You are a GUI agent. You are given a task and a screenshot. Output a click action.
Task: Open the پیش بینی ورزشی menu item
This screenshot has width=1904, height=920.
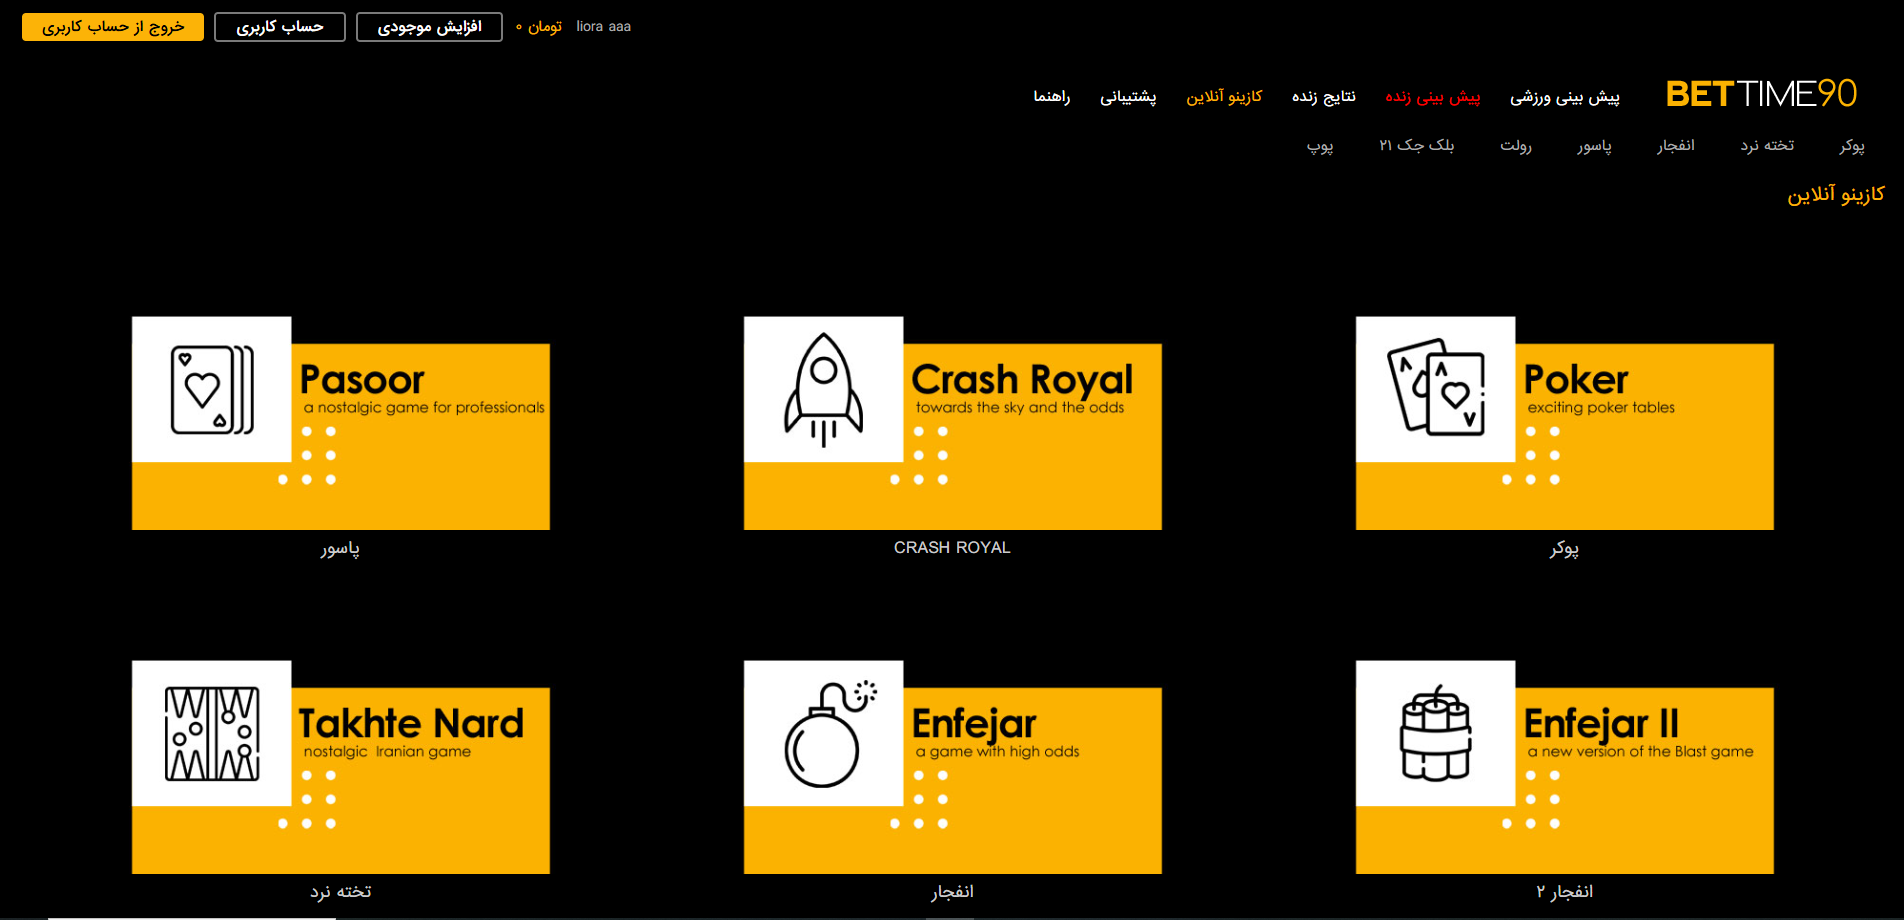click(x=1564, y=97)
